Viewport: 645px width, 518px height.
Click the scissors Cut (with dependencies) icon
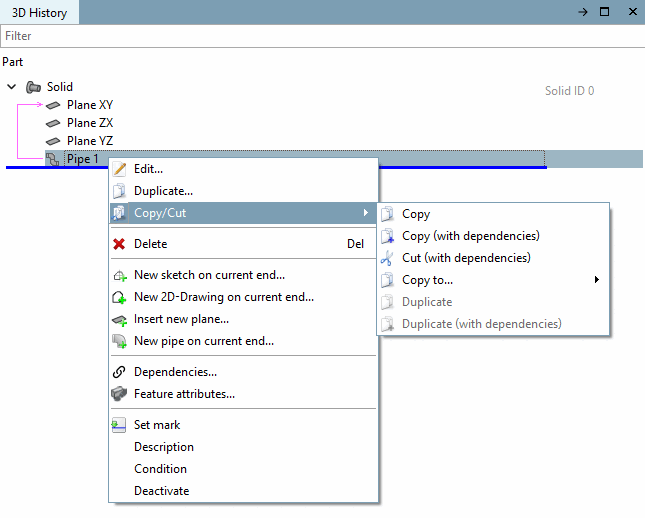[x=387, y=258]
